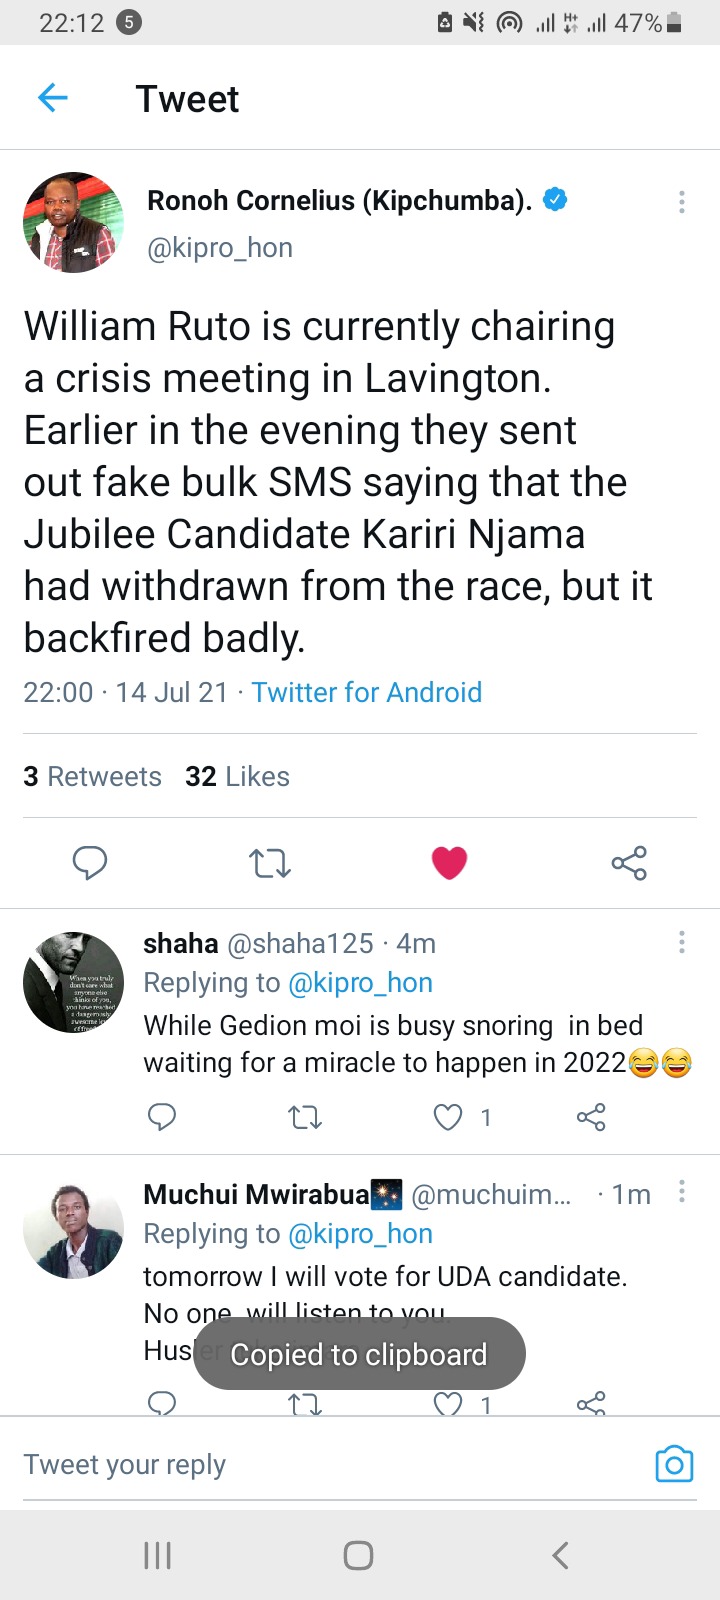The image size is (720, 1600).
Task: Open more options on Muchui Mwirabua's reply
Action: pyautogui.click(x=681, y=1191)
